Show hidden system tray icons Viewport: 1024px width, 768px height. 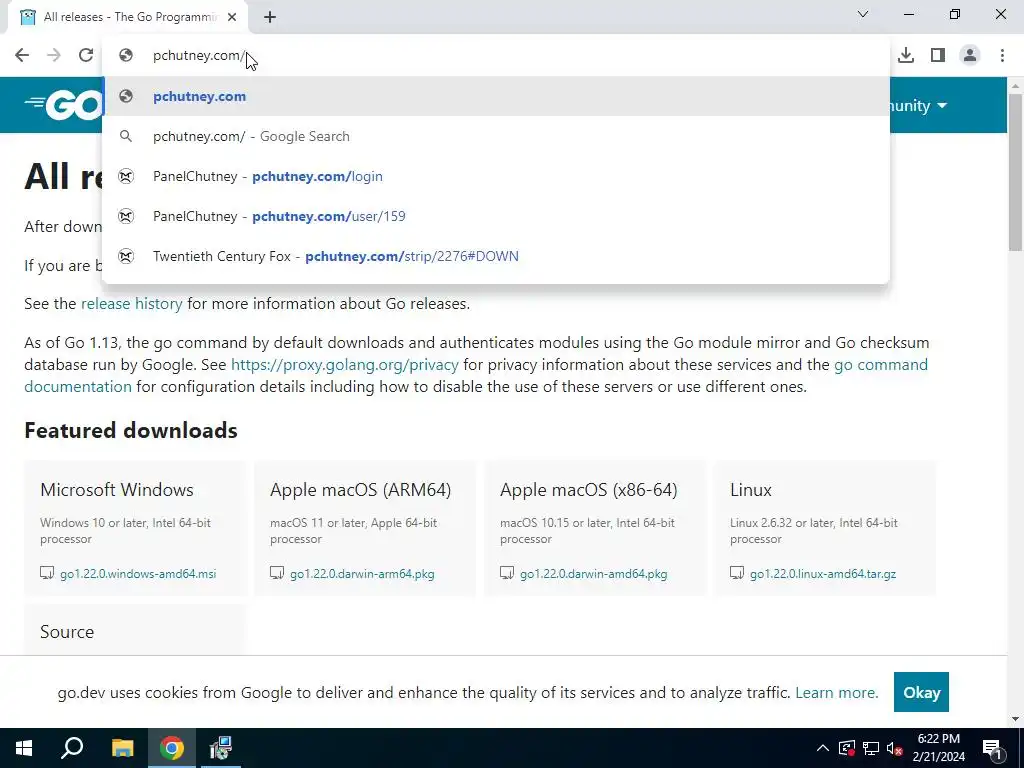pos(823,749)
